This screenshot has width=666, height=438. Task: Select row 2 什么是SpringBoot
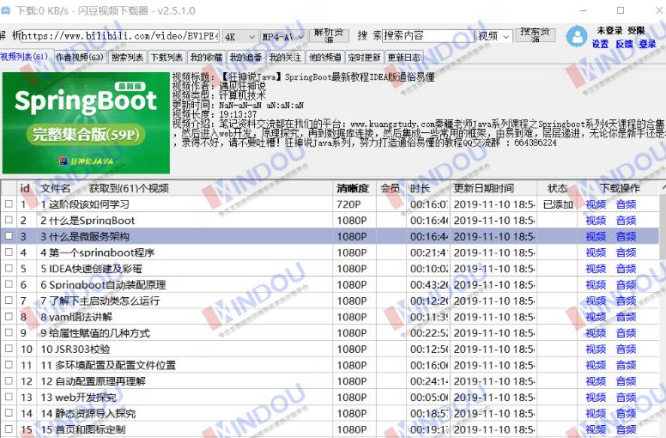[x=330, y=220]
